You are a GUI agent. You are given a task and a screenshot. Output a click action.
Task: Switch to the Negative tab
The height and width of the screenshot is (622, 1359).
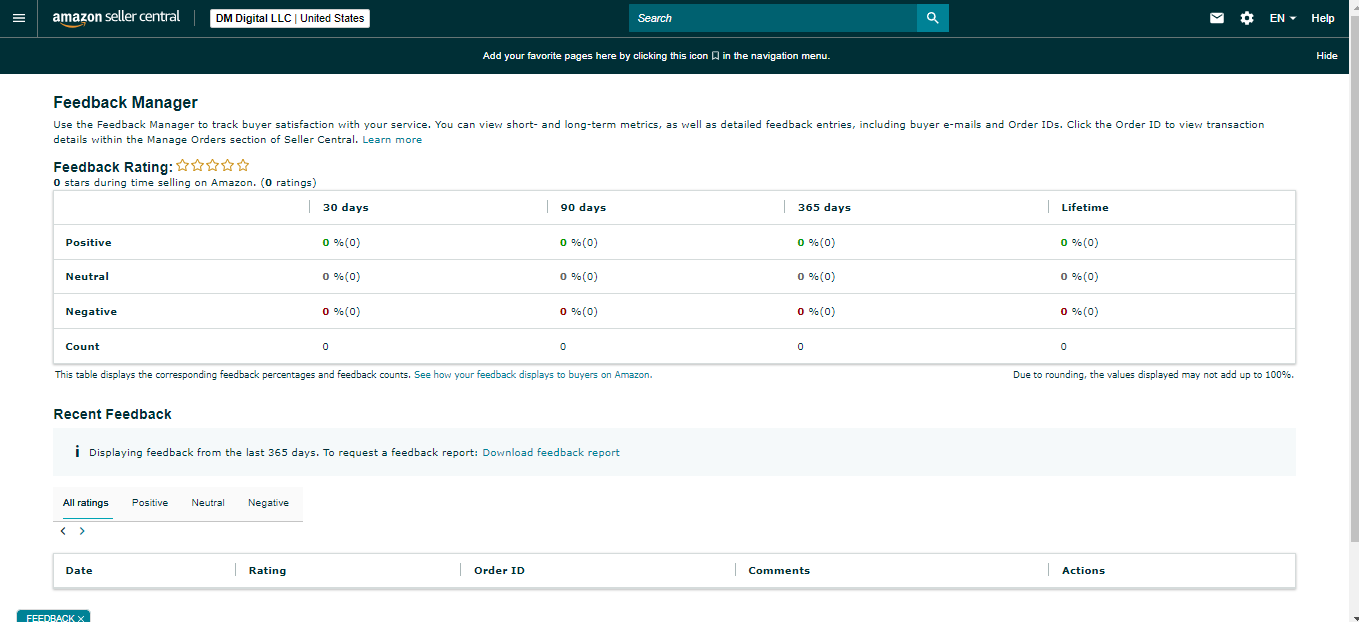tap(269, 503)
